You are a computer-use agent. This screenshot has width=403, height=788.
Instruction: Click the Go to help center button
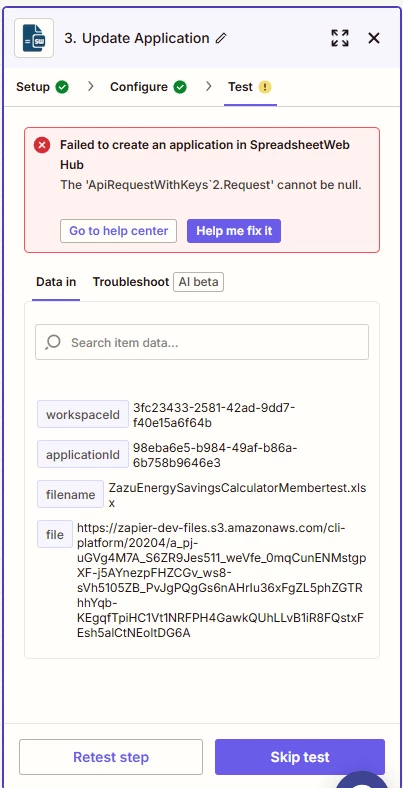(x=119, y=231)
